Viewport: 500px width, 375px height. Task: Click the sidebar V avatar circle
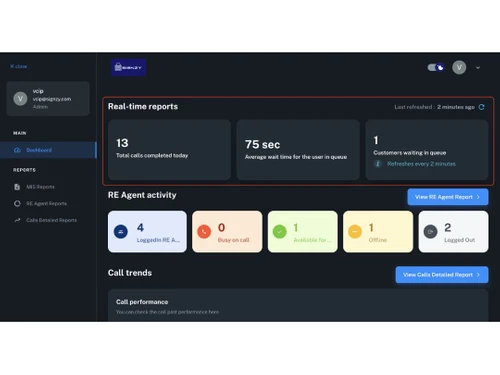(x=20, y=99)
